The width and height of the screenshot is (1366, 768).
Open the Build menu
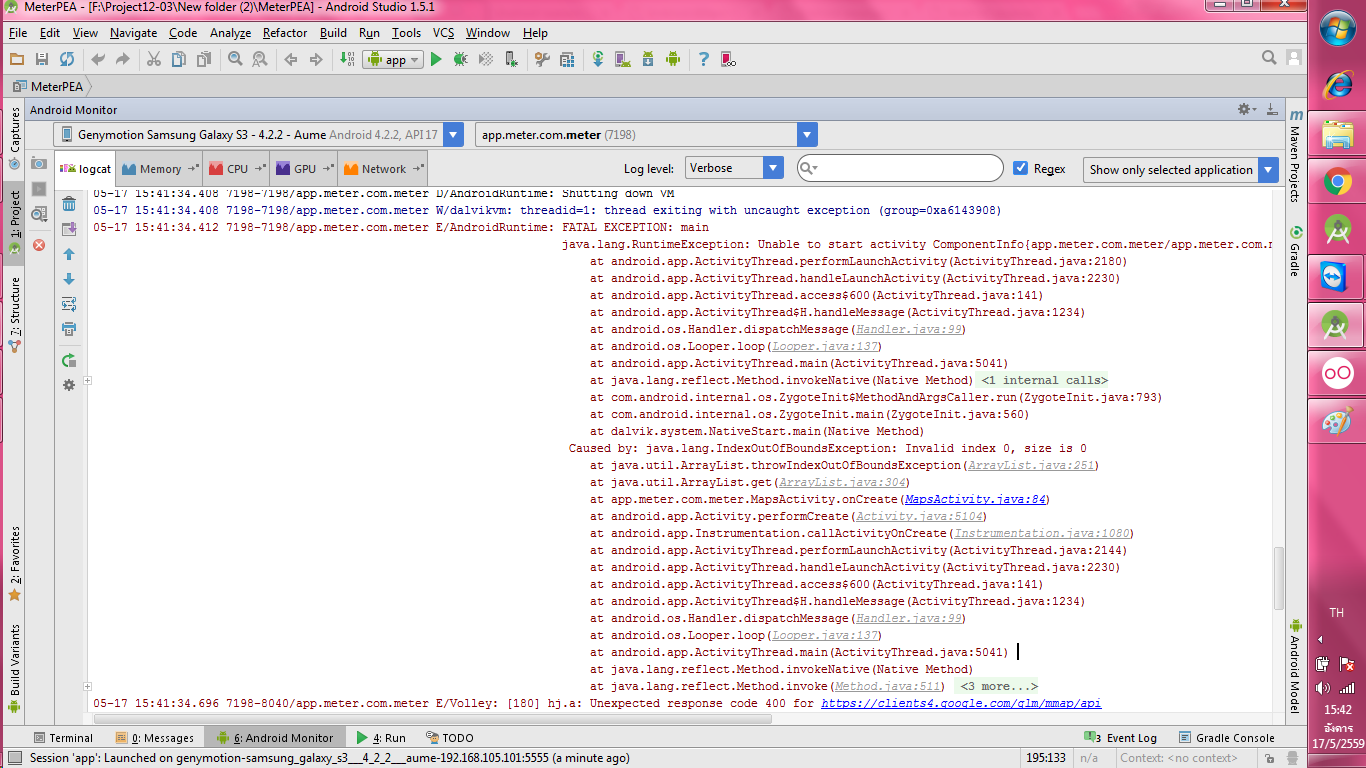333,33
